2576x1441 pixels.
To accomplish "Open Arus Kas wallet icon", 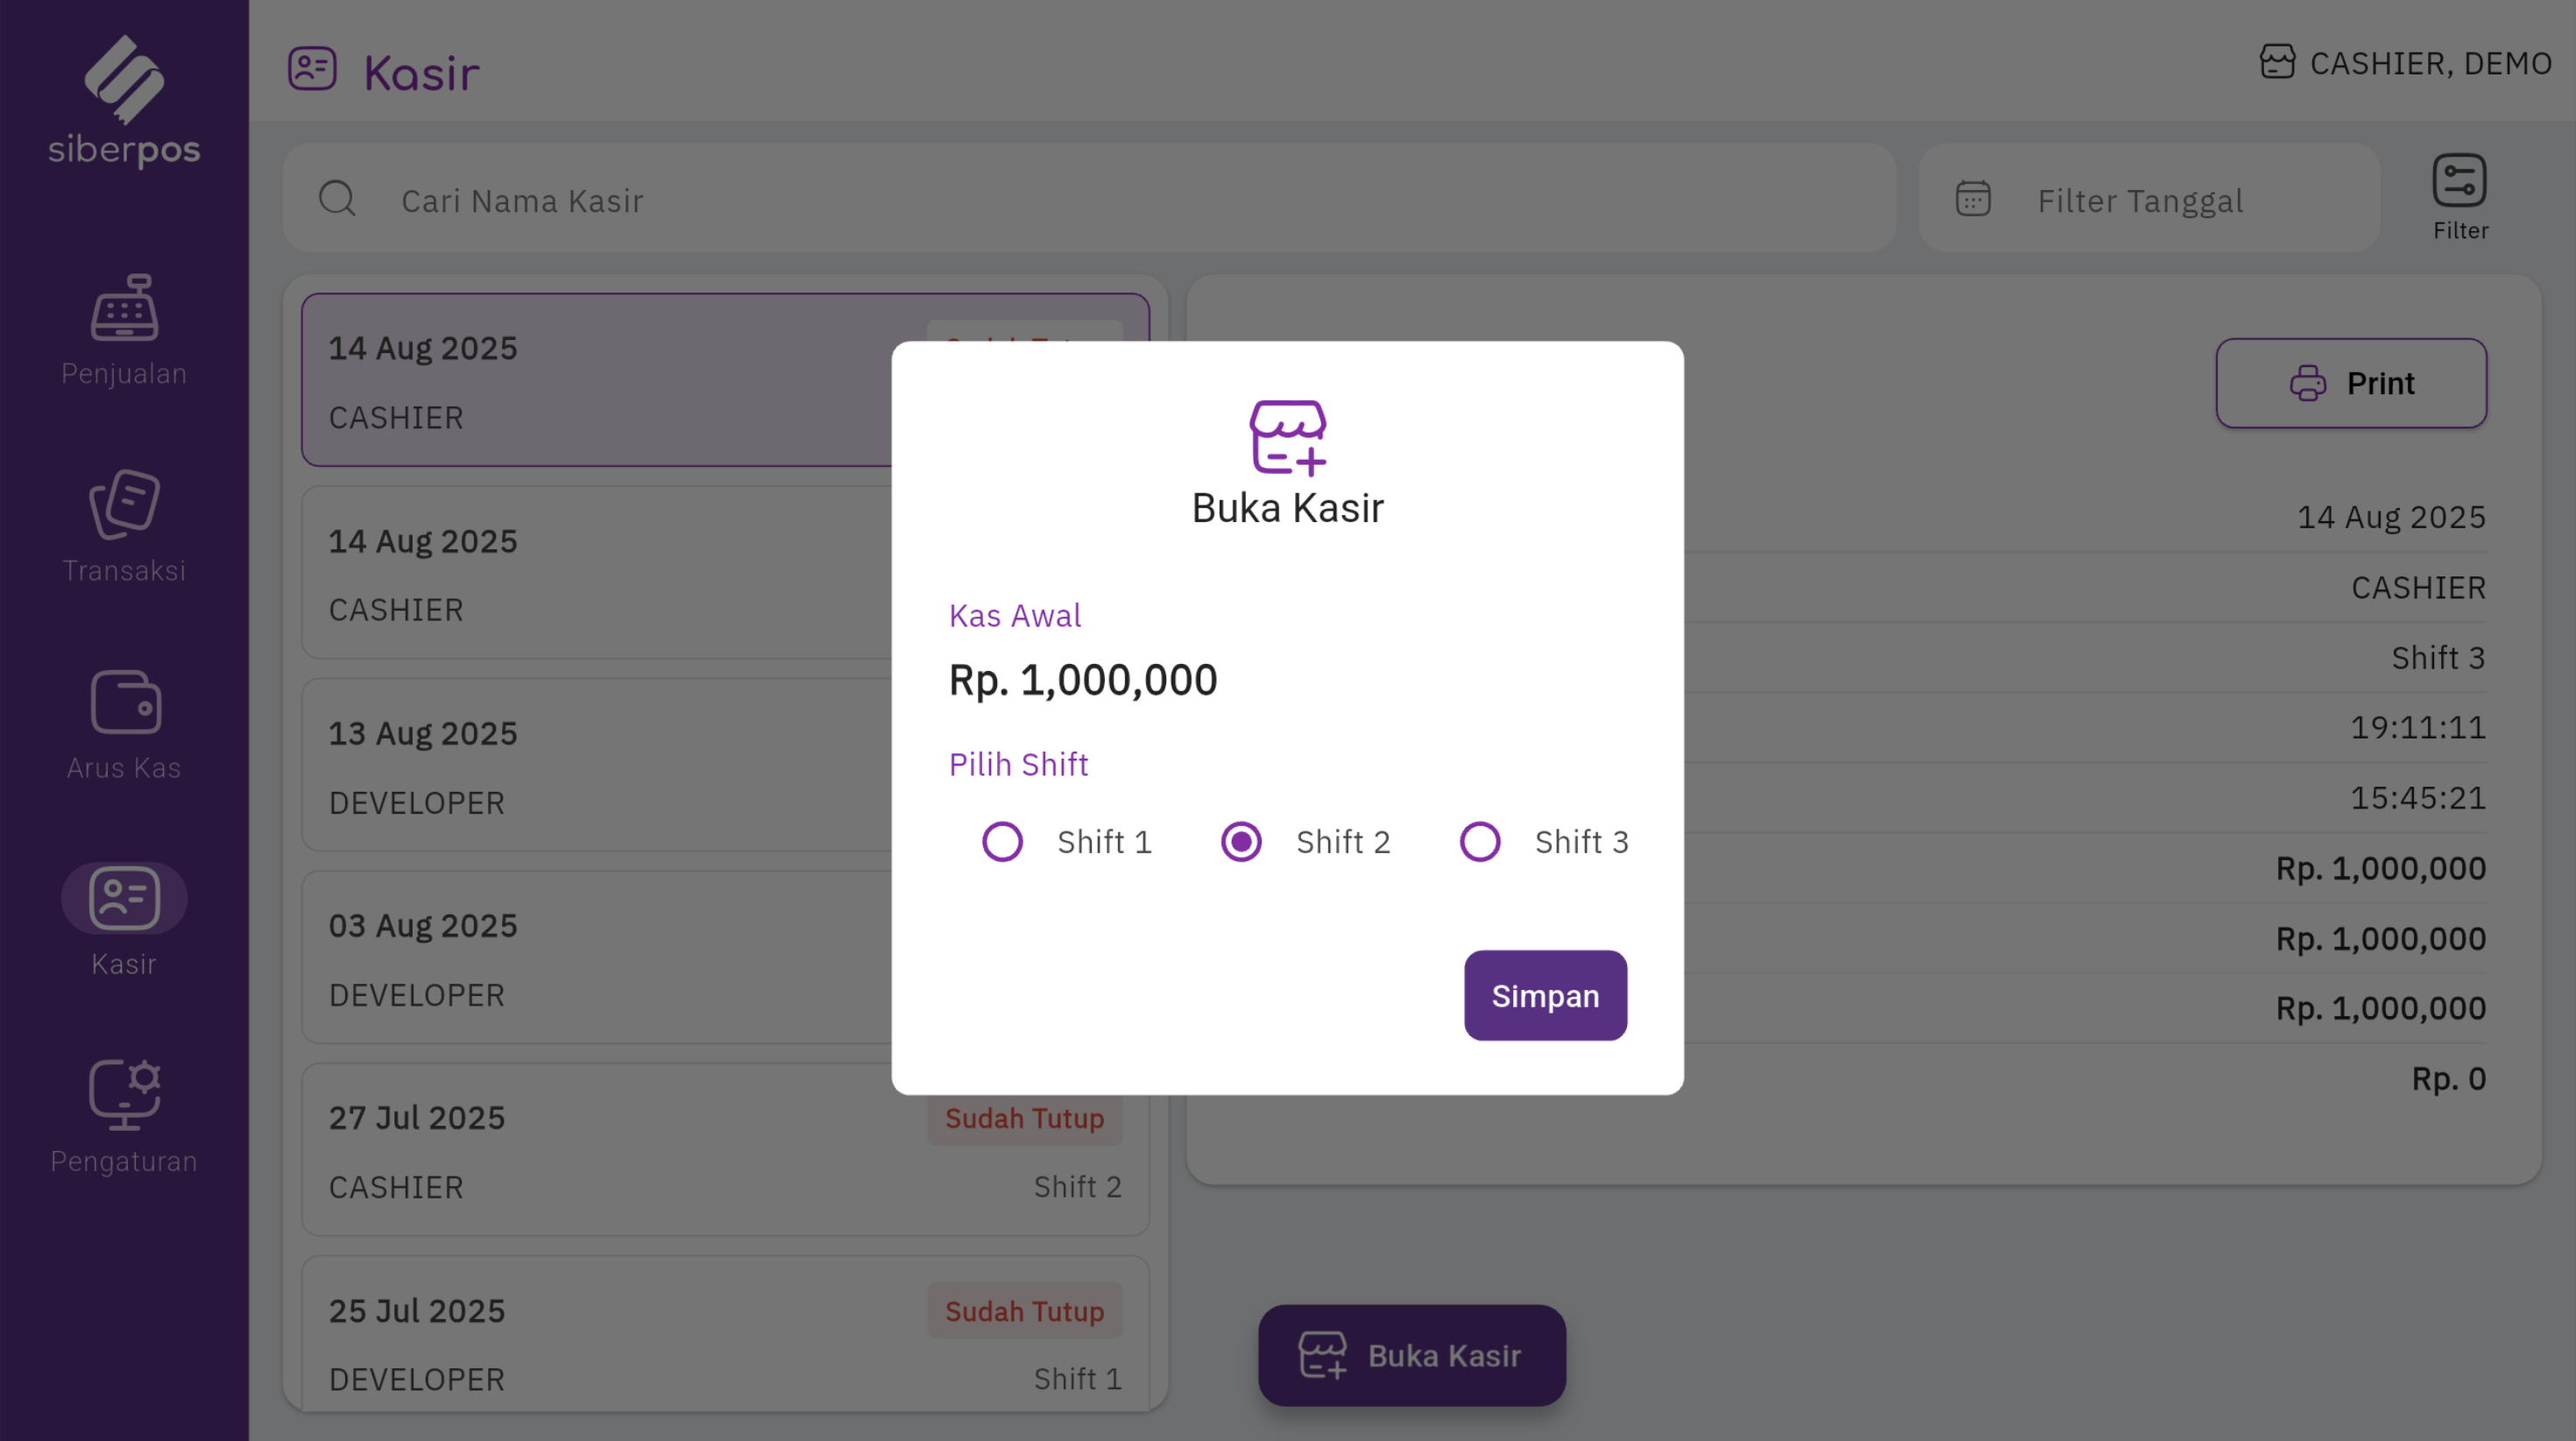I will point(124,702).
